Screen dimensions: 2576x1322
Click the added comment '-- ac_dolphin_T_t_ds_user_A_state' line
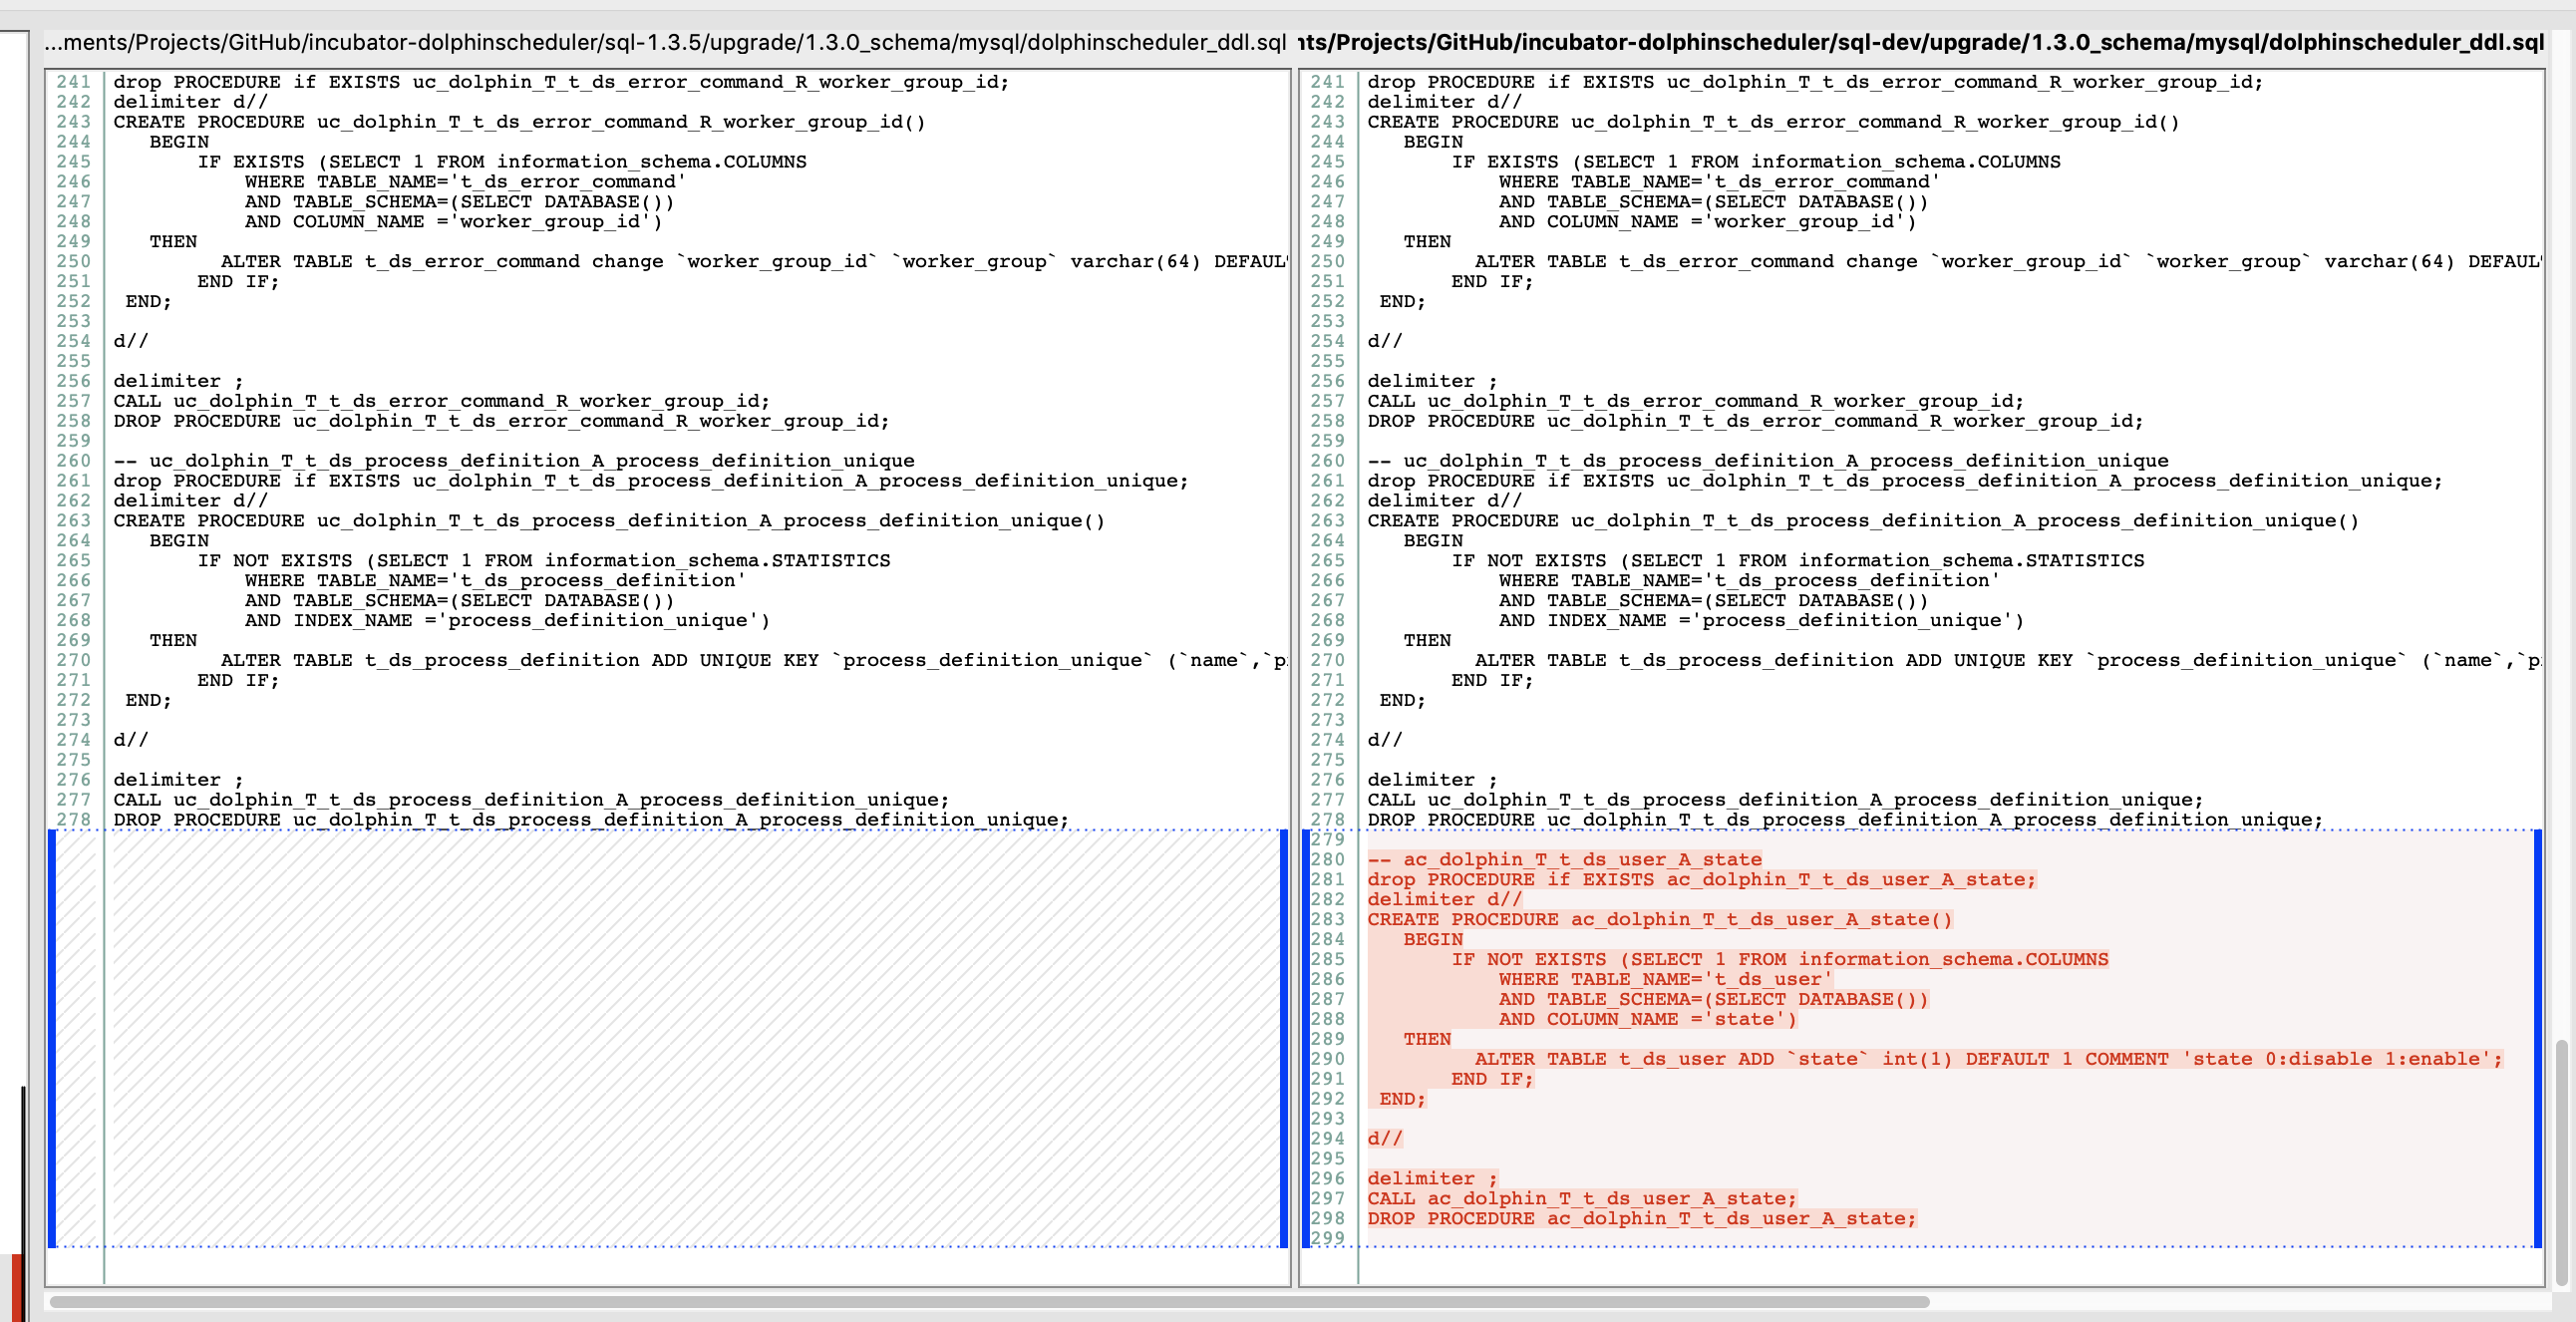(1564, 860)
